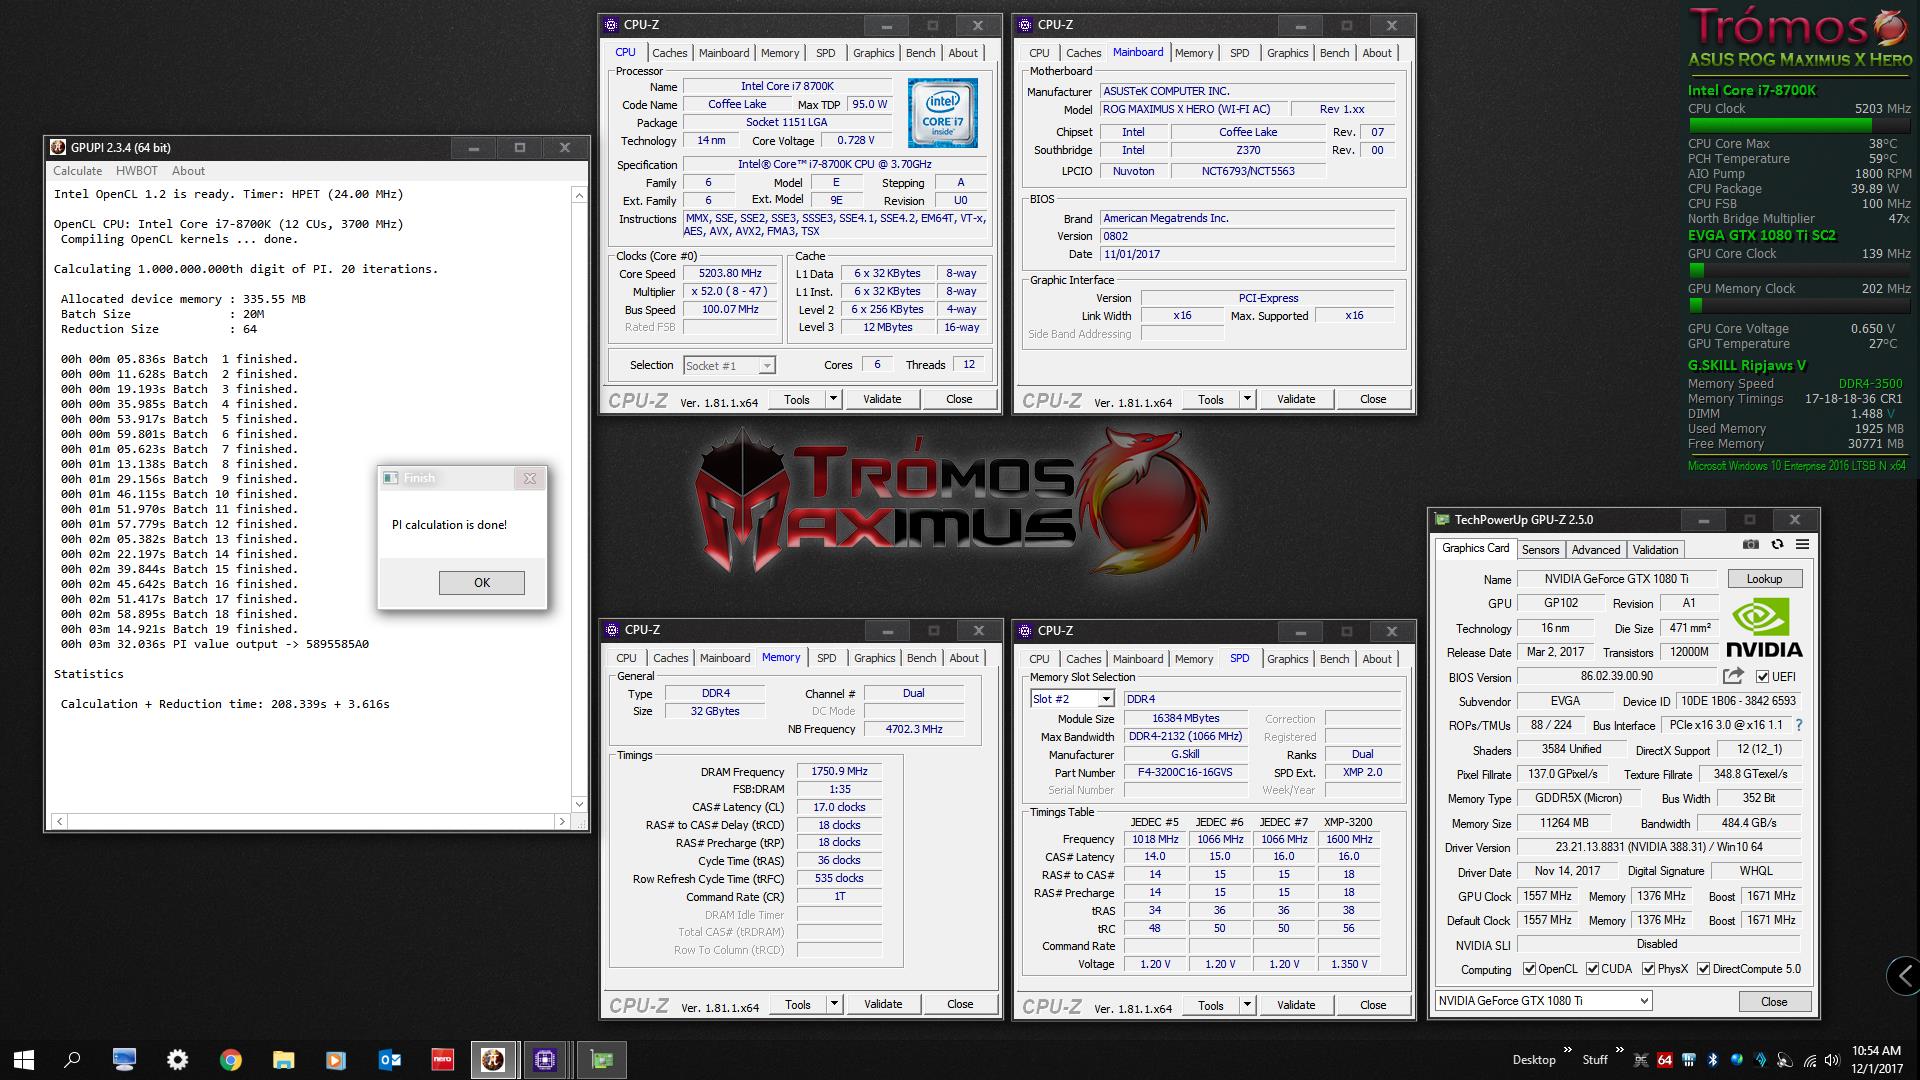This screenshot has height=1080, width=1920.
Task: Click OK in the Finish dialog
Action: [x=482, y=583]
